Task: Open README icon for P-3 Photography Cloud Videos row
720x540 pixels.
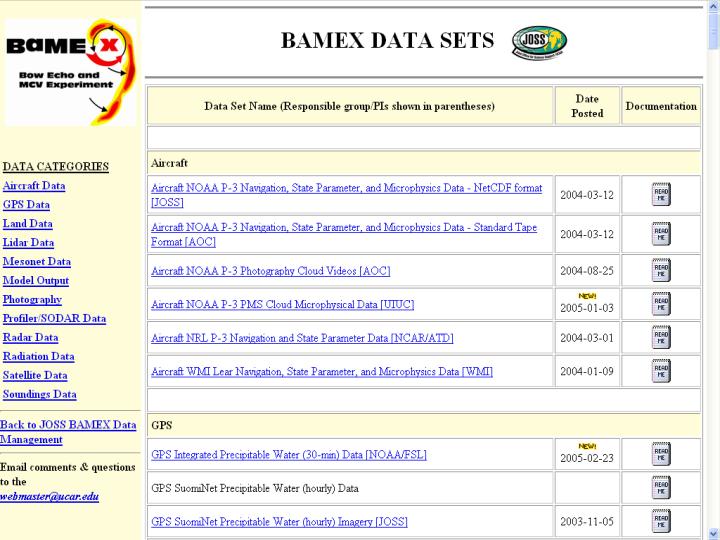Action: point(661,270)
